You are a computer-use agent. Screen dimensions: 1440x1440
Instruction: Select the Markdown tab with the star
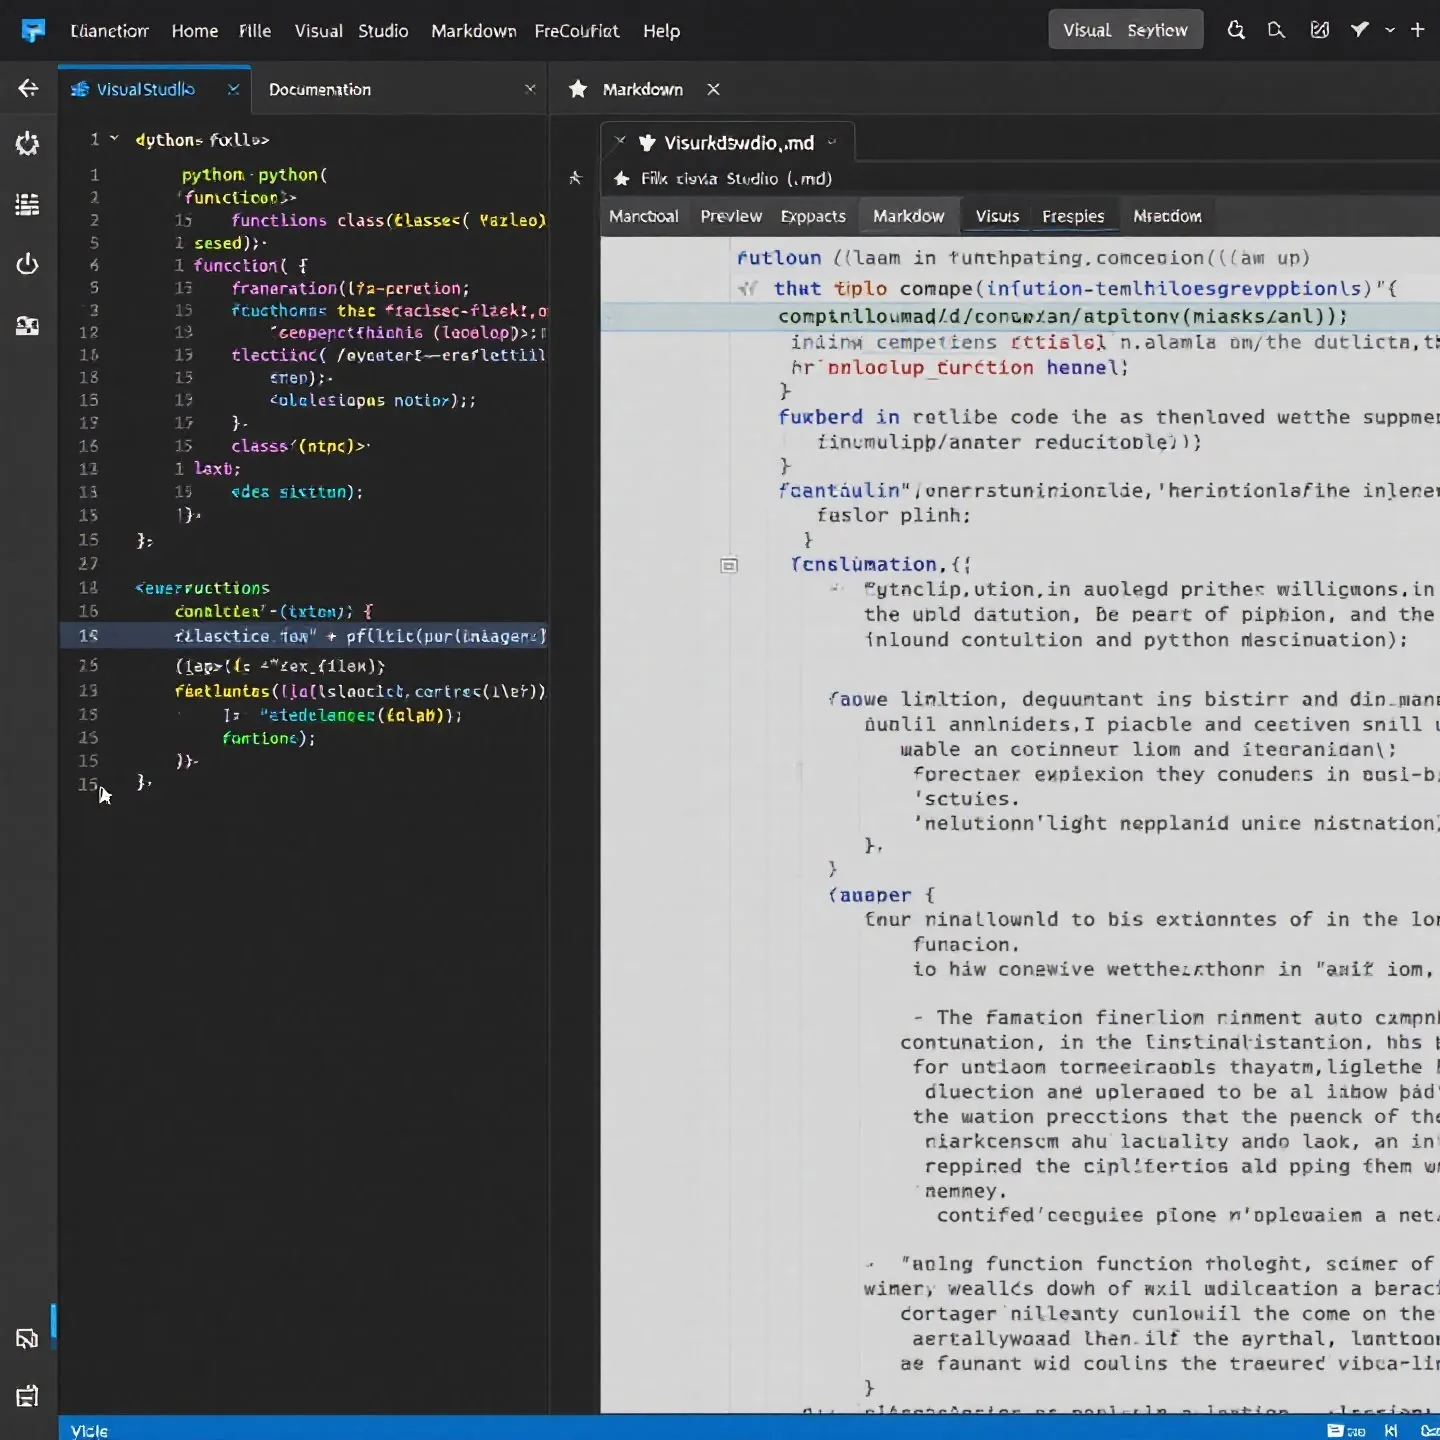[x=642, y=89]
